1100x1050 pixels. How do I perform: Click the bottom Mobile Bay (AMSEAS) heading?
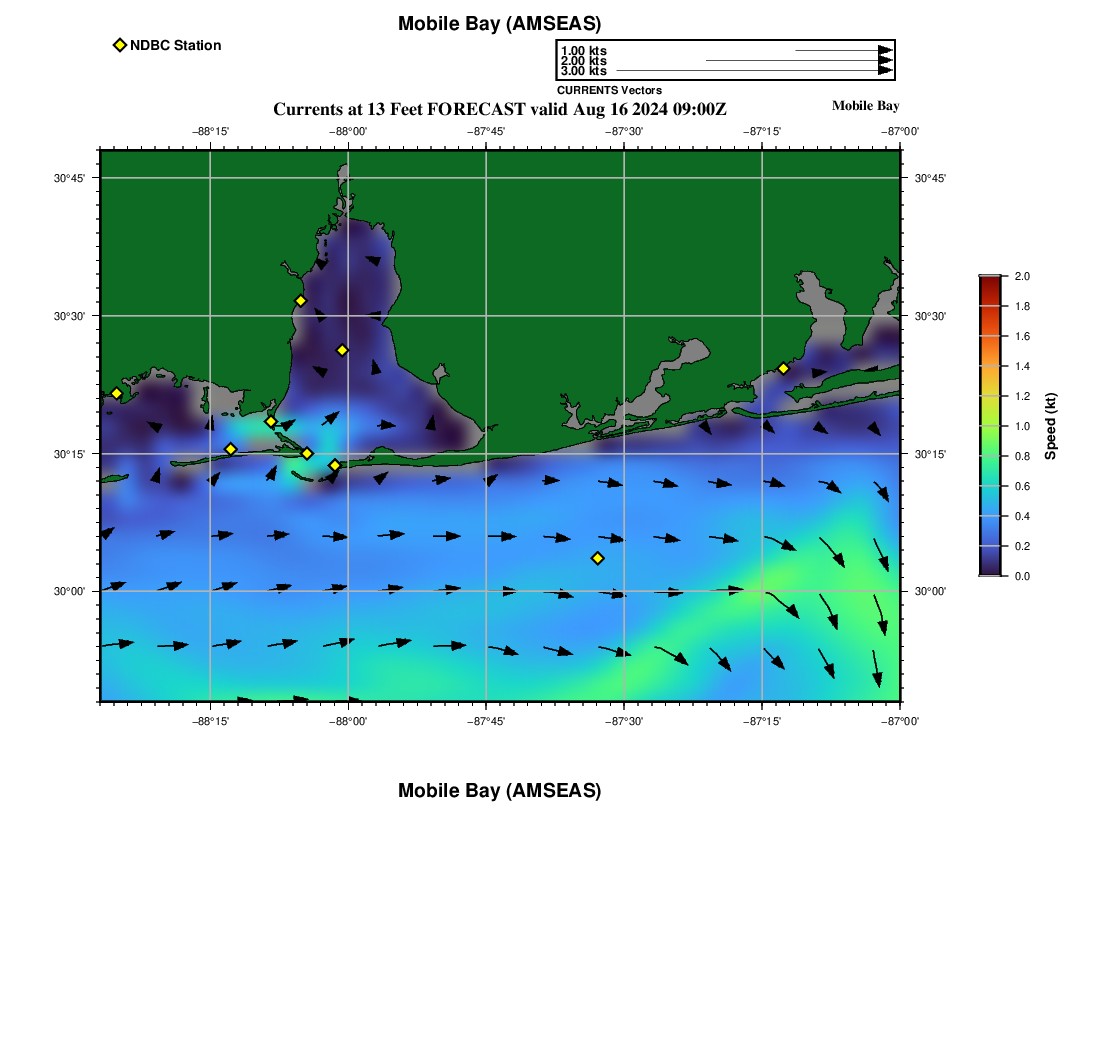(499, 791)
